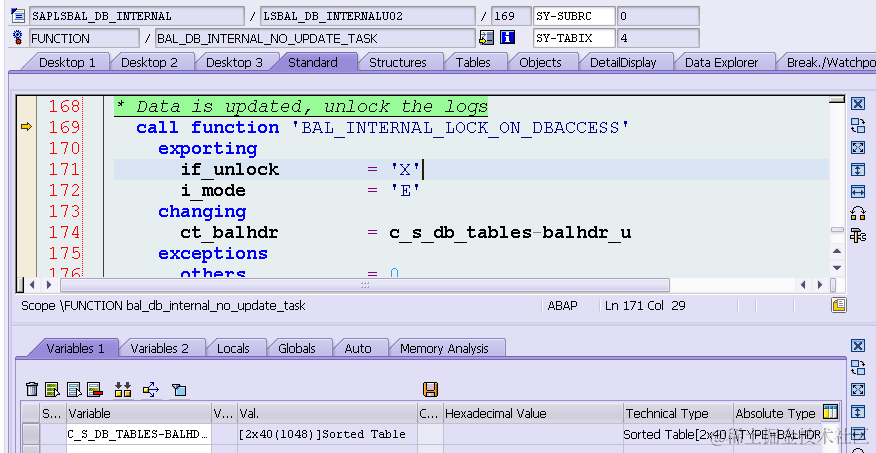Screen dimensions: 876x453
Task: Click the navigate-to-source icon beside function name
Action: coord(487,37)
